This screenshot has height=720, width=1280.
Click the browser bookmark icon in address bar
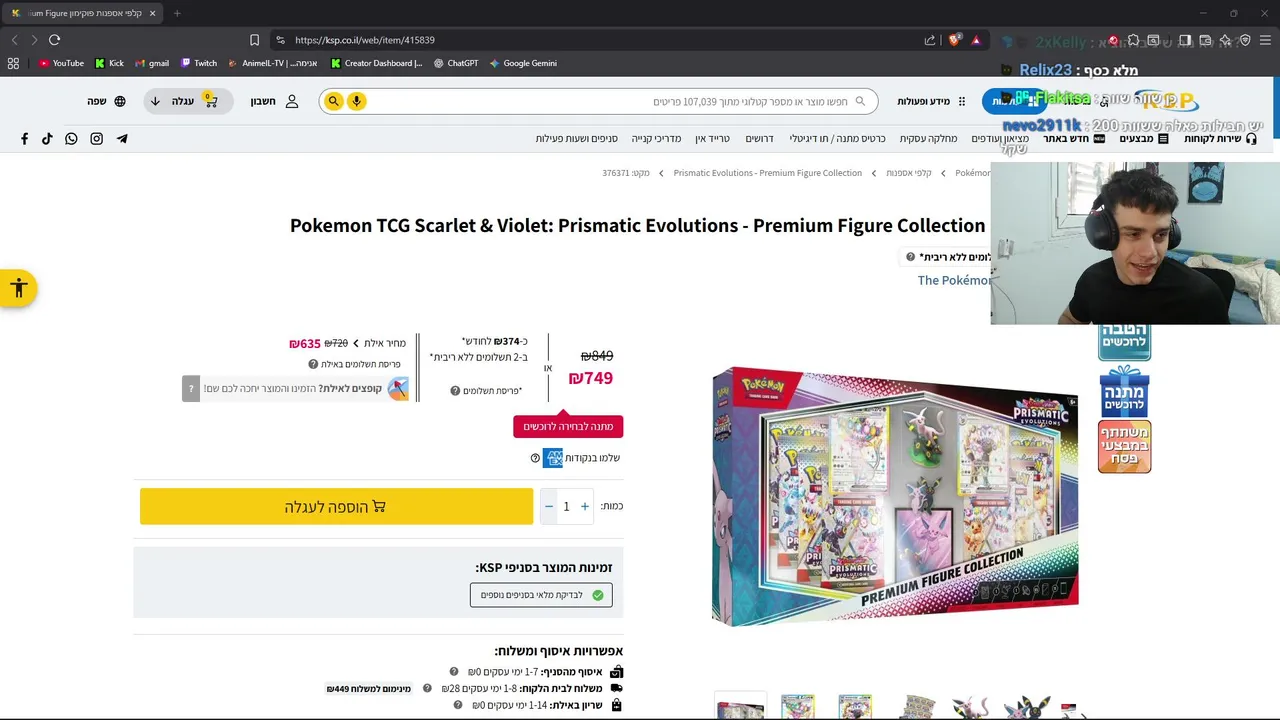(x=254, y=40)
